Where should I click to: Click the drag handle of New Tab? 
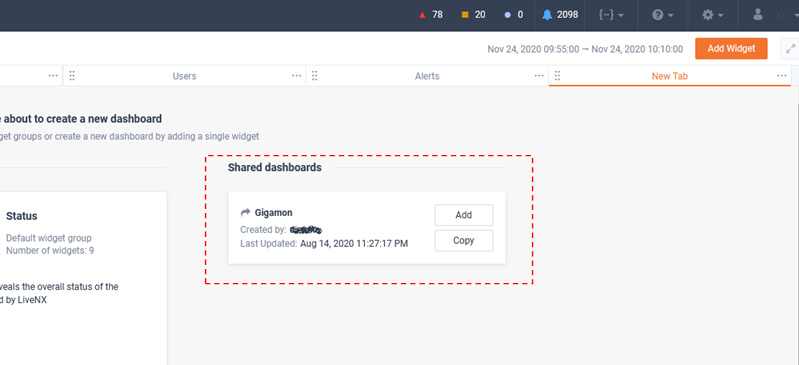pos(557,76)
